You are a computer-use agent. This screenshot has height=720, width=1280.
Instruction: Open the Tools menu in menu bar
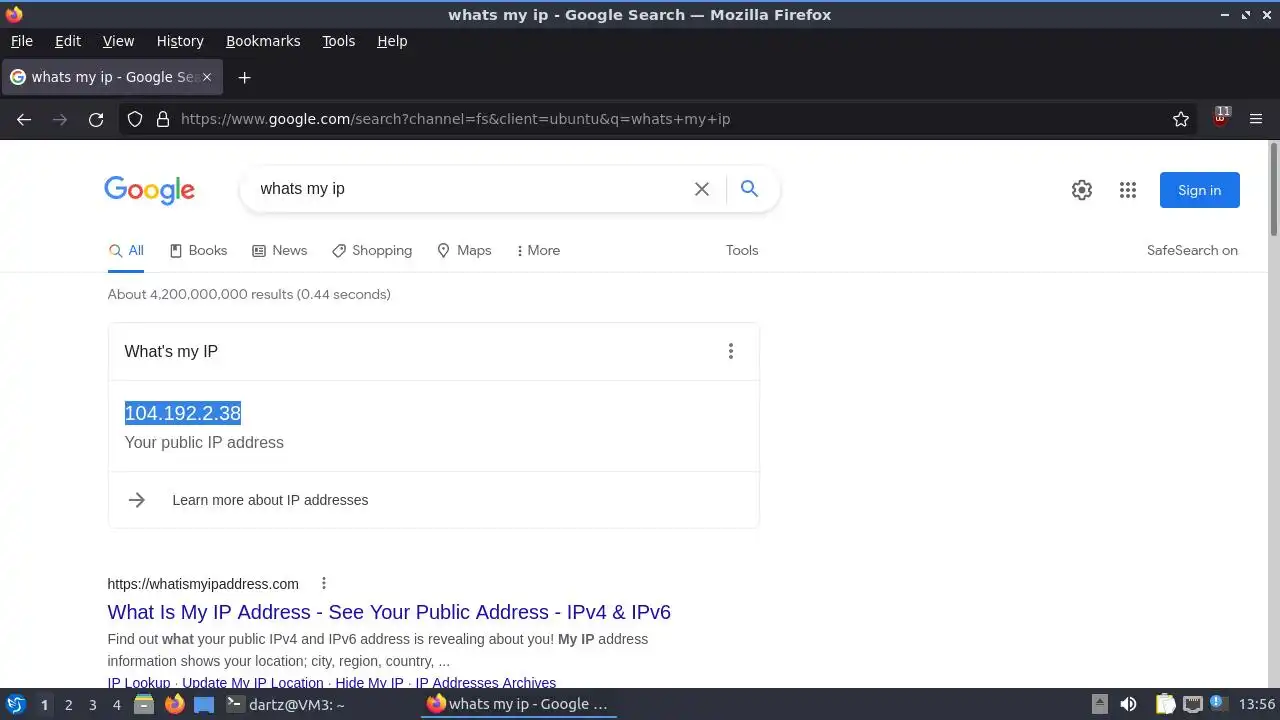pyautogui.click(x=338, y=41)
